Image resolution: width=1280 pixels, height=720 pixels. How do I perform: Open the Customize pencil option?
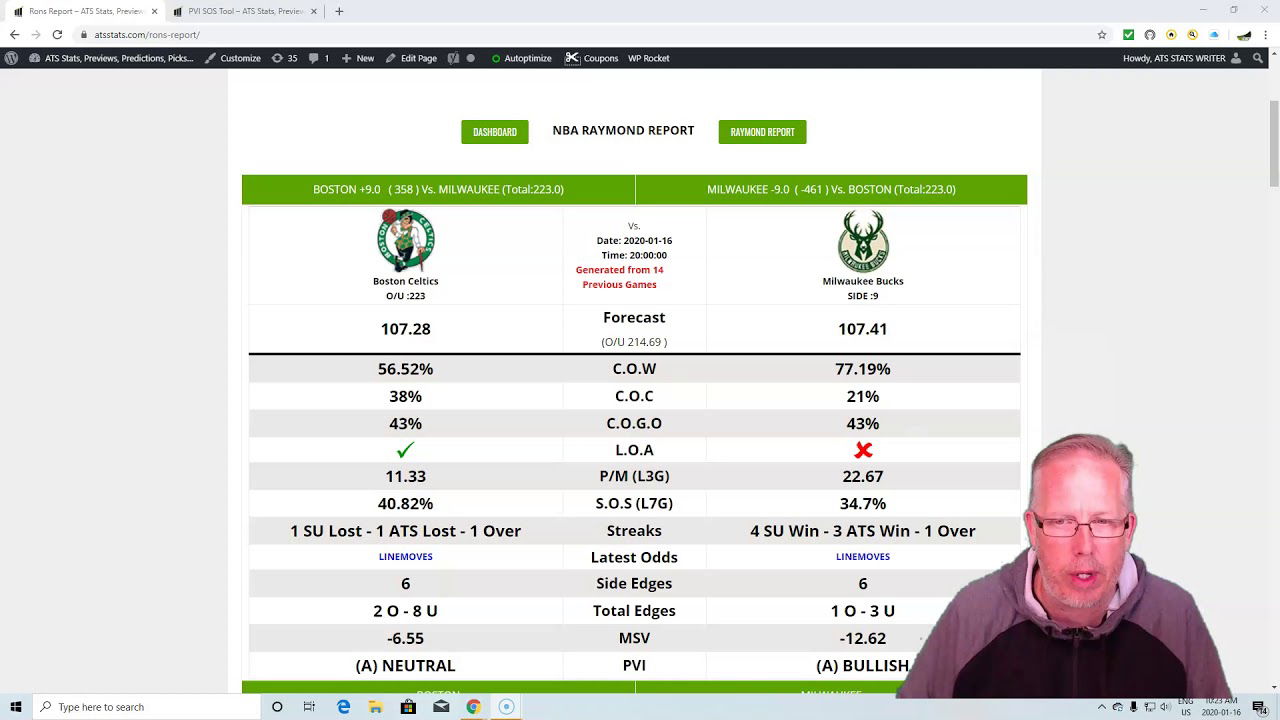233,58
